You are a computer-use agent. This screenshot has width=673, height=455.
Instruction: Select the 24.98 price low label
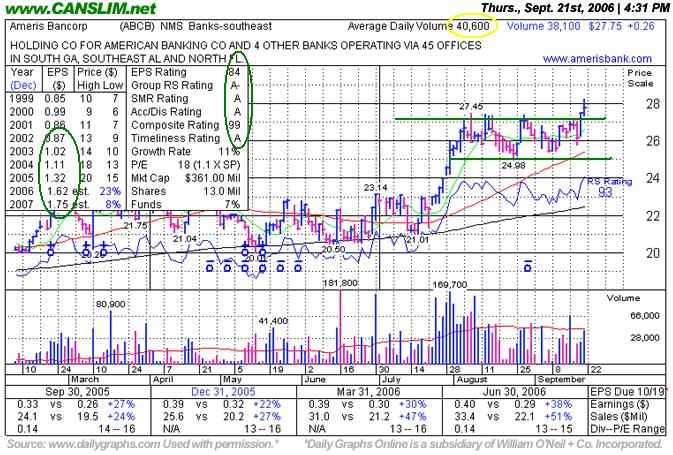[x=513, y=166]
